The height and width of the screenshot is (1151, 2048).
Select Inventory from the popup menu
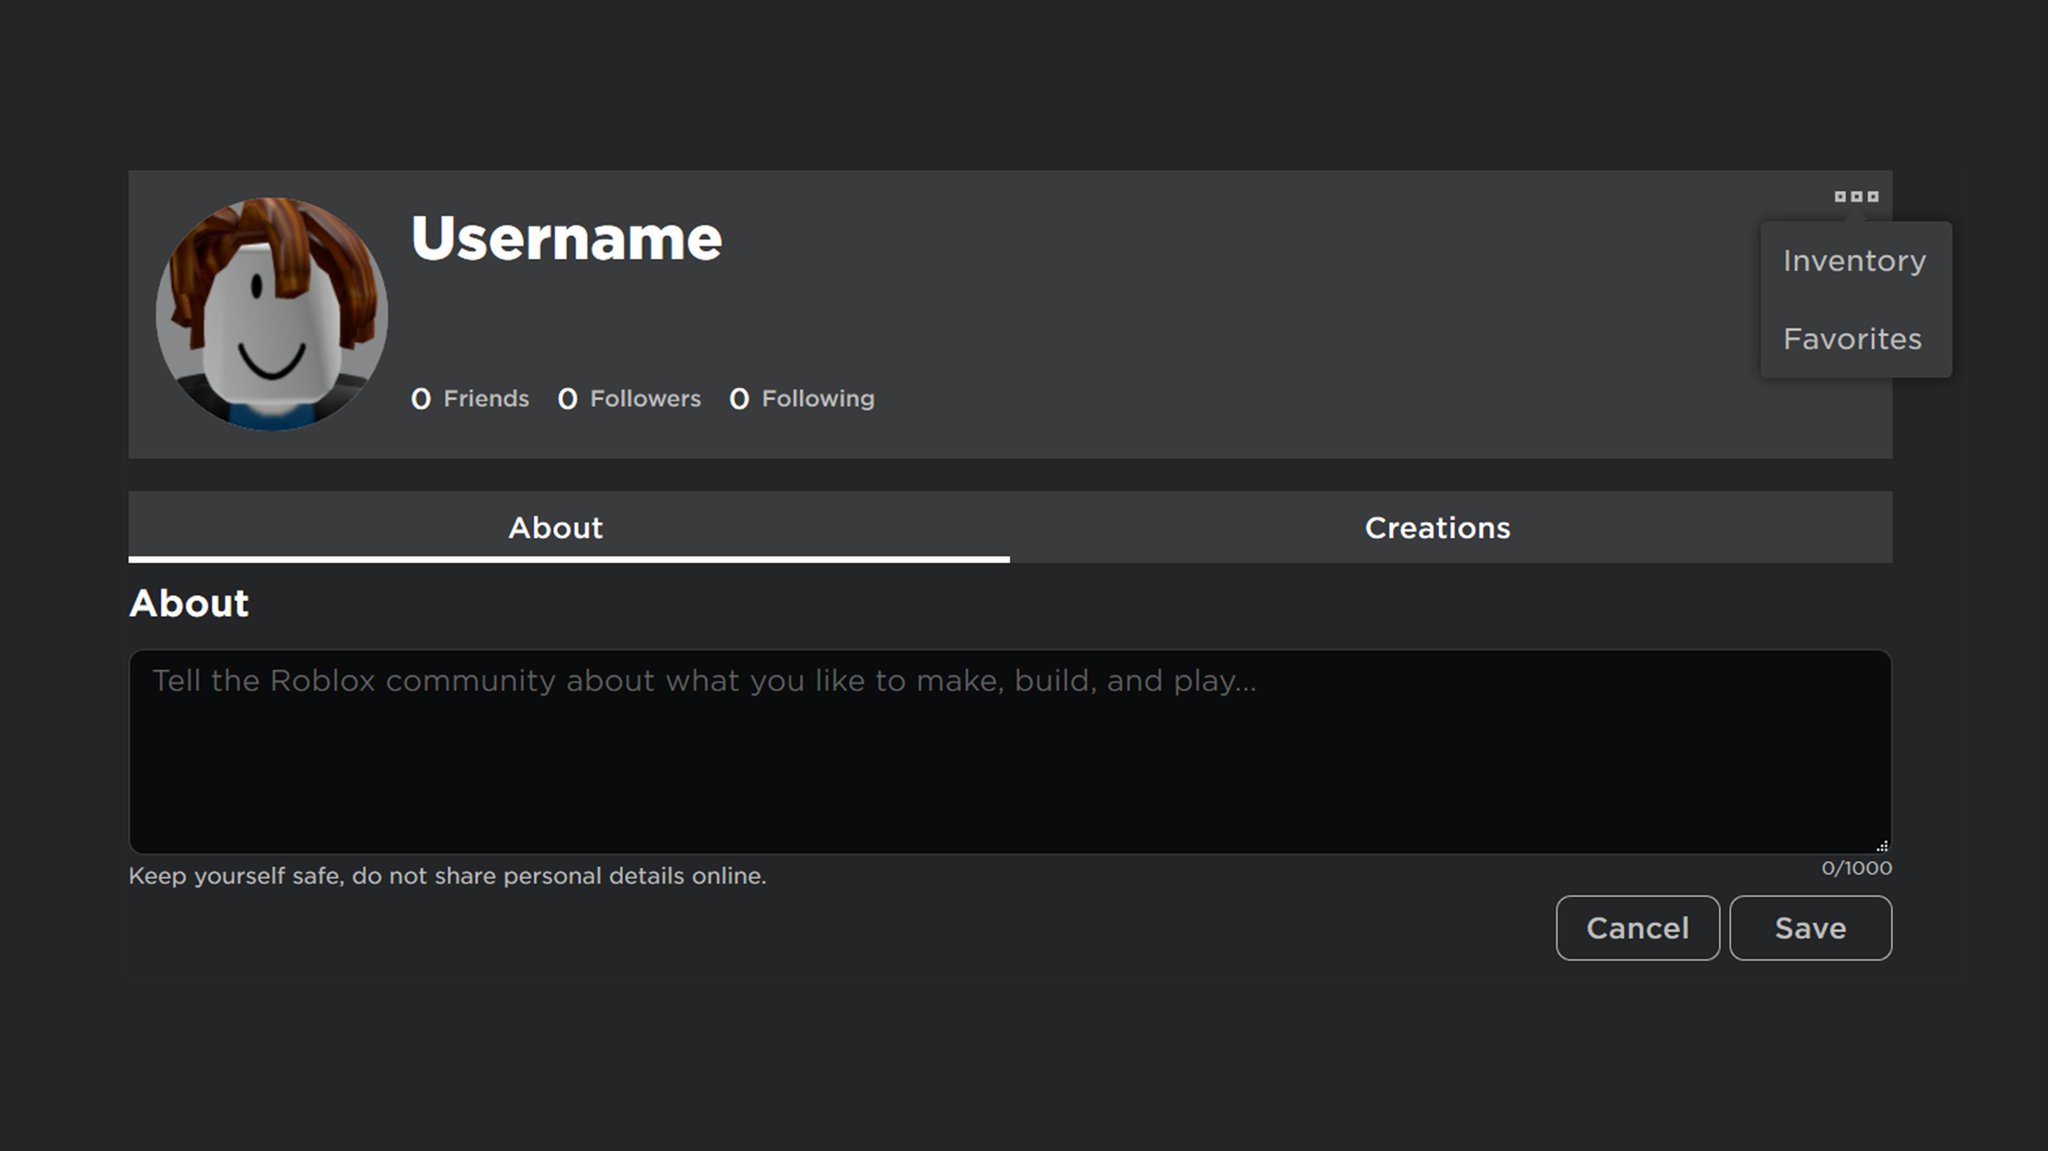(1854, 261)
